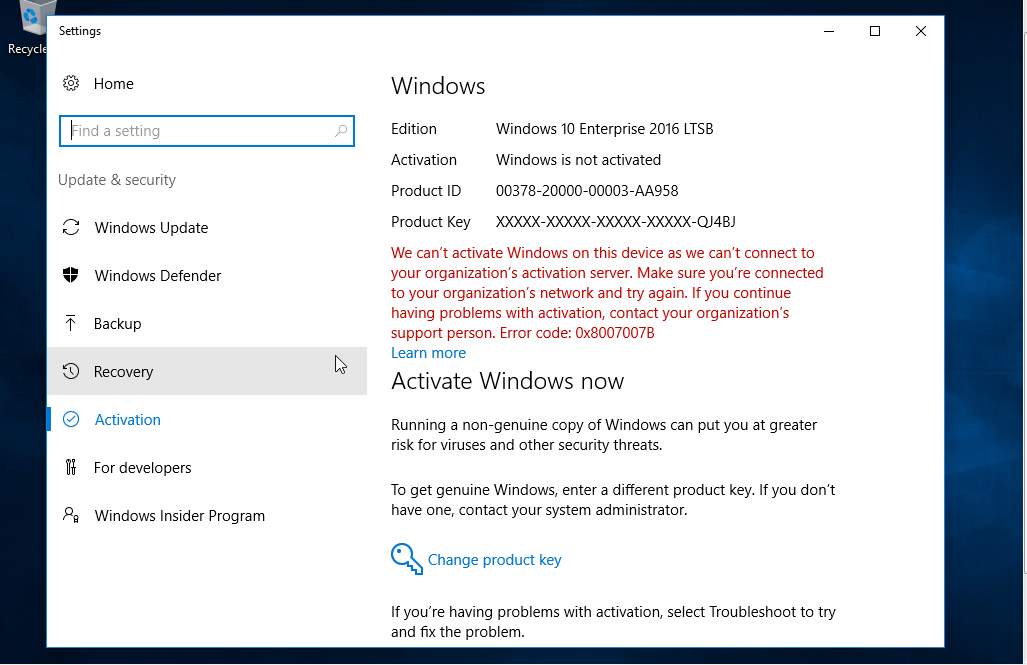Go to Windows Defender settings
The image size is (1027, 665).
pos(207,275)
